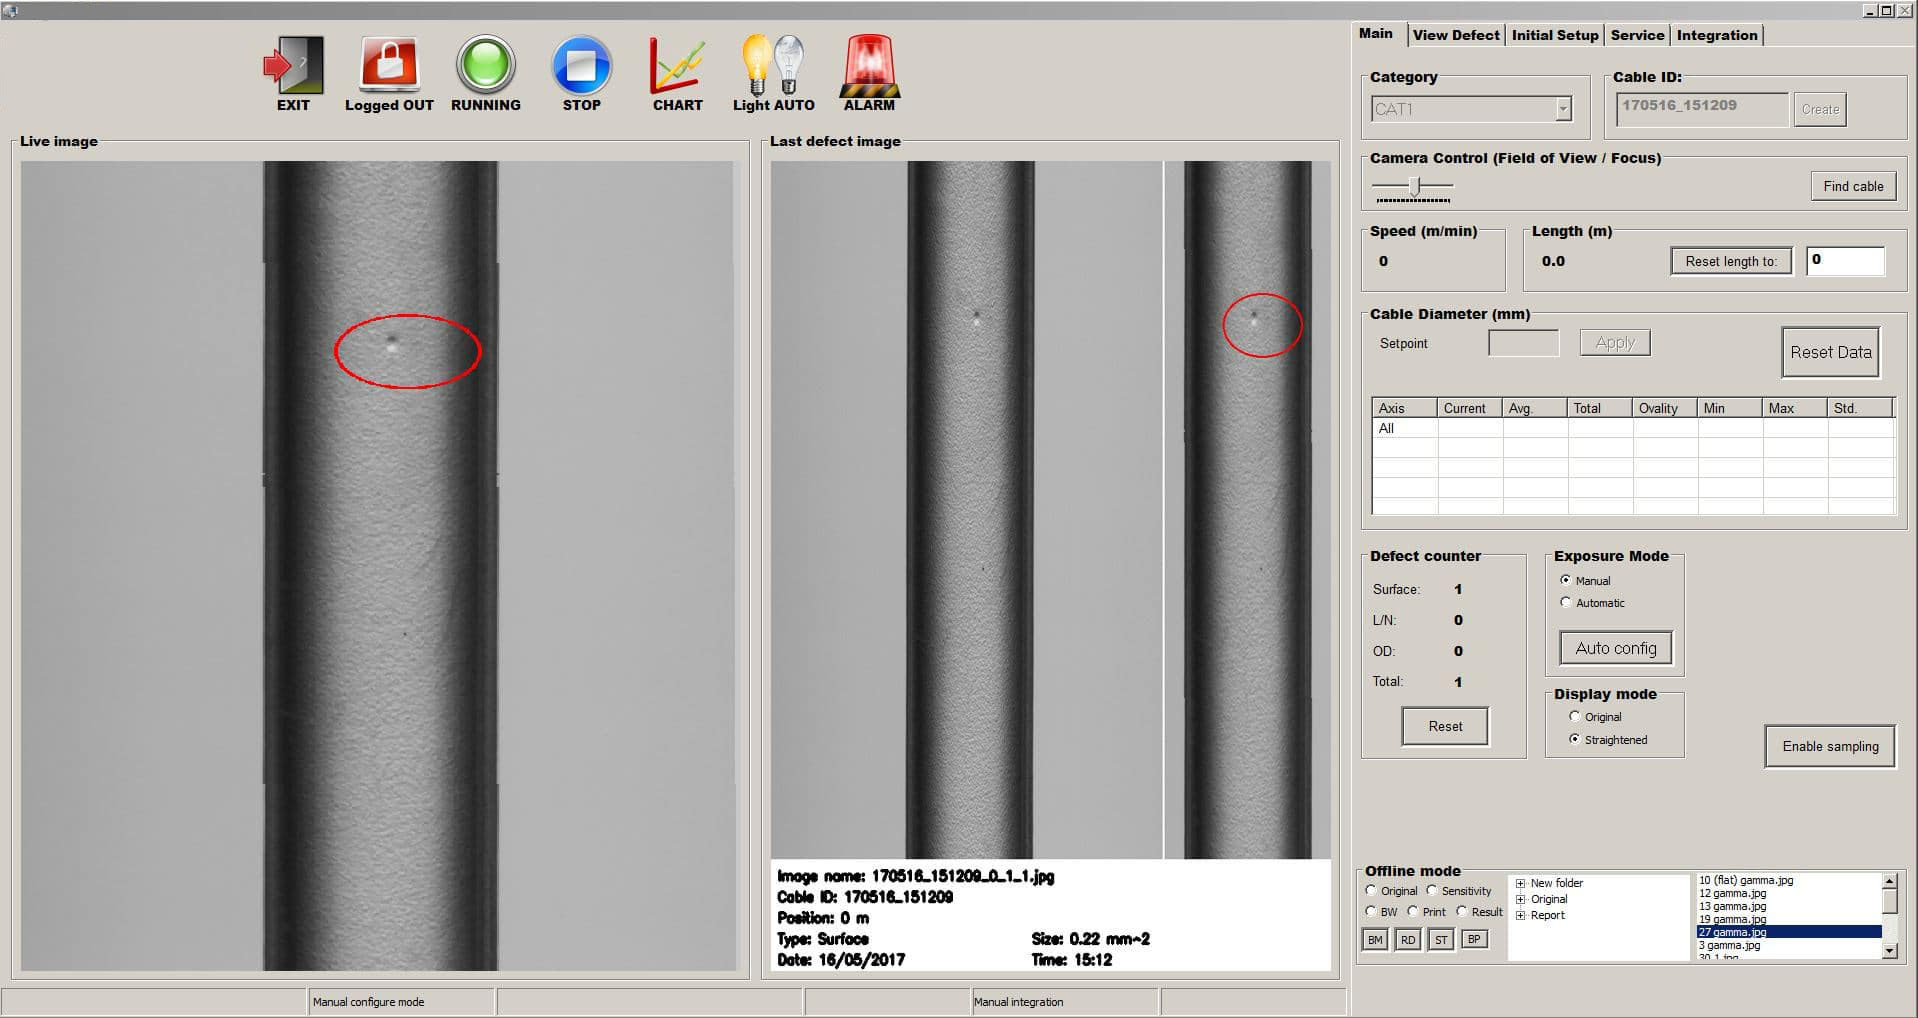Click the Enable sampling button
1918x1018 pixels.
(x=1830, y=746)
